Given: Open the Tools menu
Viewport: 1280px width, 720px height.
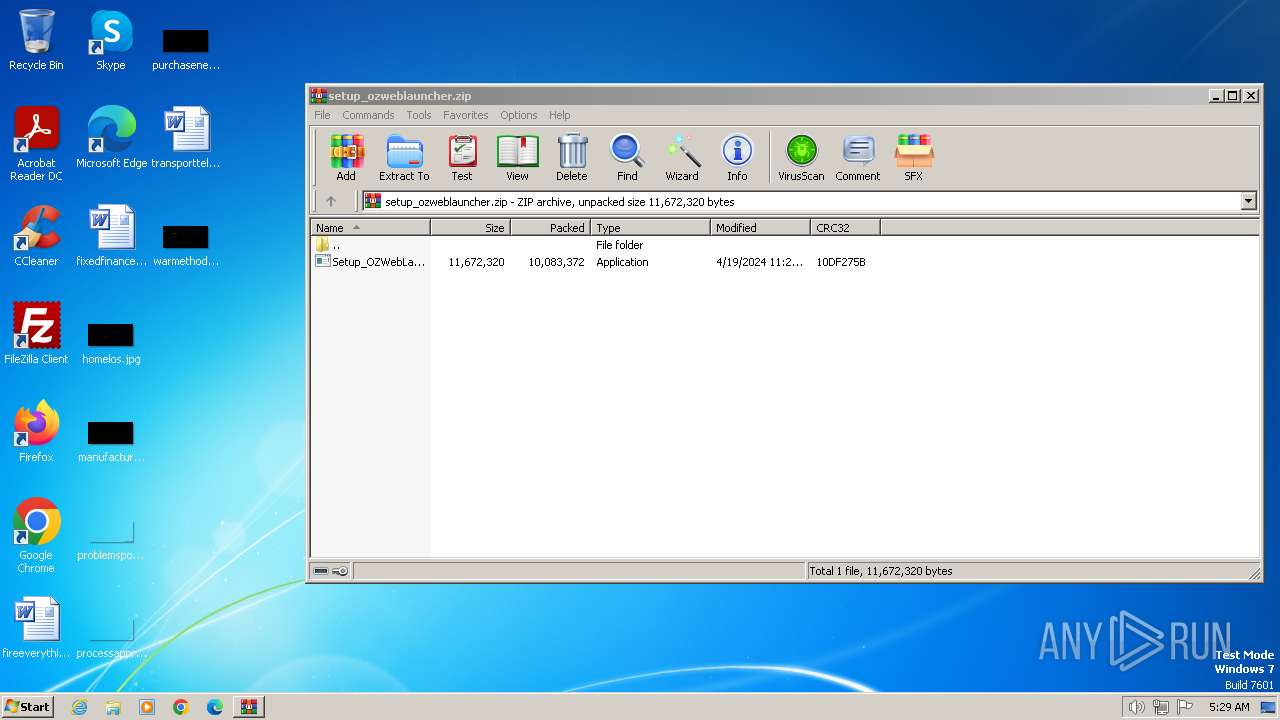Looking at the screenshot, I should click(x=419, y=115).
